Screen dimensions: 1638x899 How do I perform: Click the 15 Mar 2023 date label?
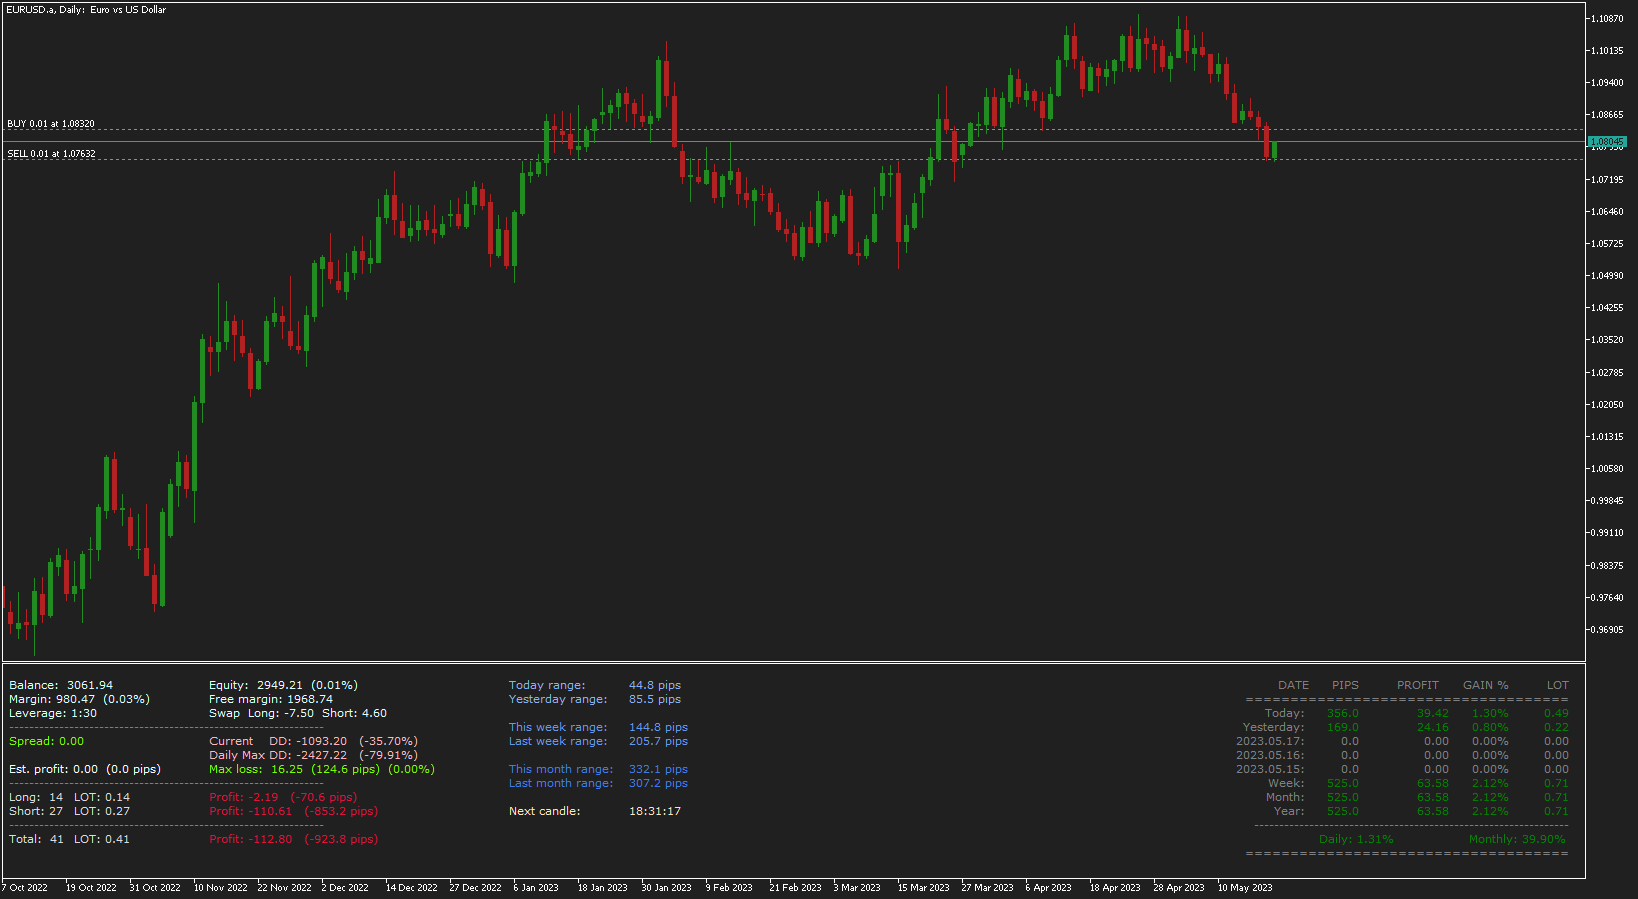click(x=923, y=888)
